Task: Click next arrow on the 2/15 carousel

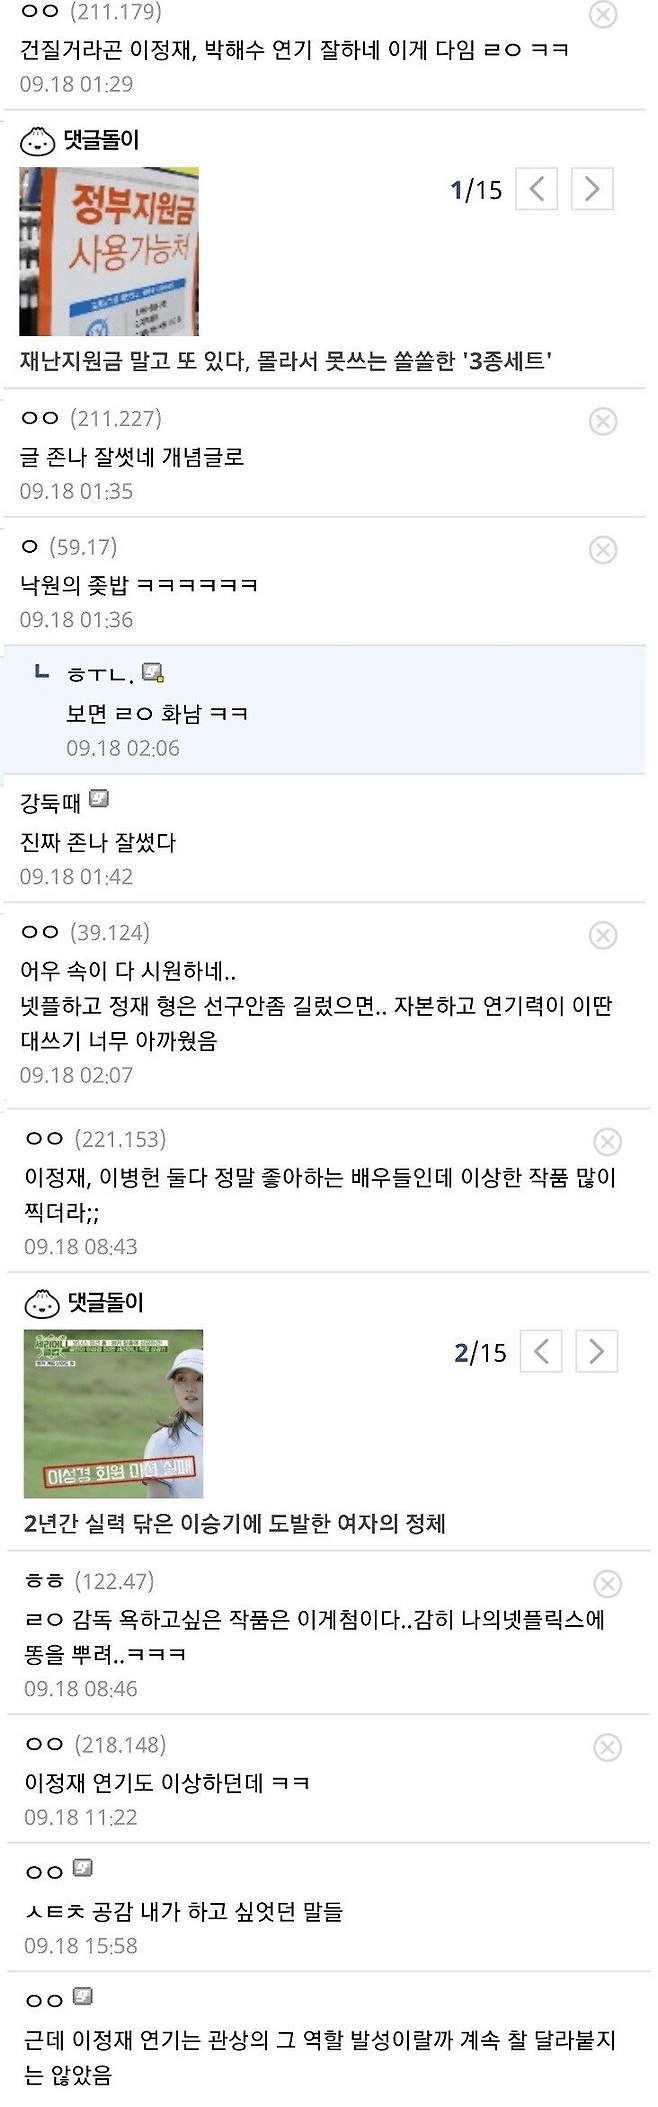Action: coord(596,1351)
